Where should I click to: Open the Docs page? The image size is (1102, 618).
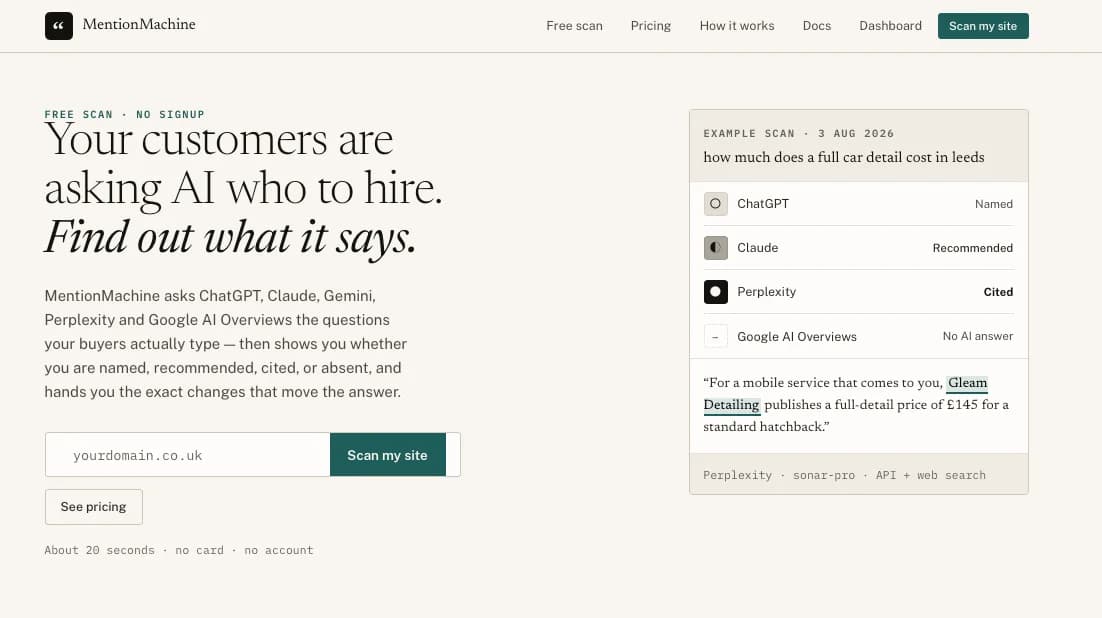(x=817, y=26)
